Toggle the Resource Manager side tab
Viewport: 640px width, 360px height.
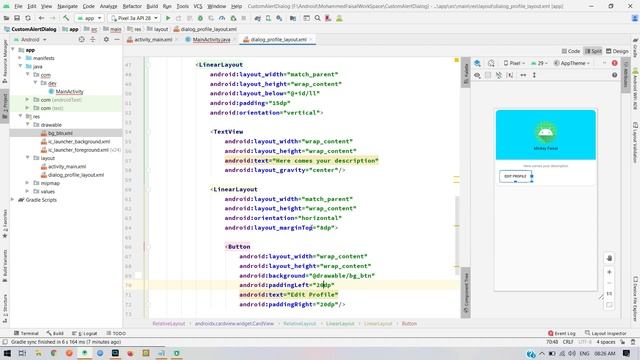tap(5, 61)
